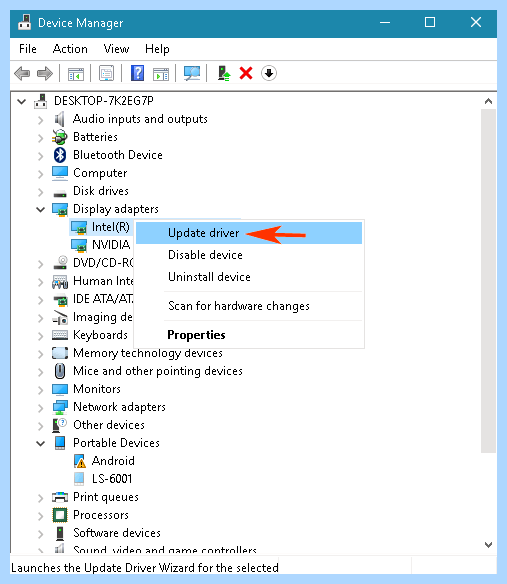Select the LS-6001 portable device
Viewport: 507px width, 584px height.
112,479
